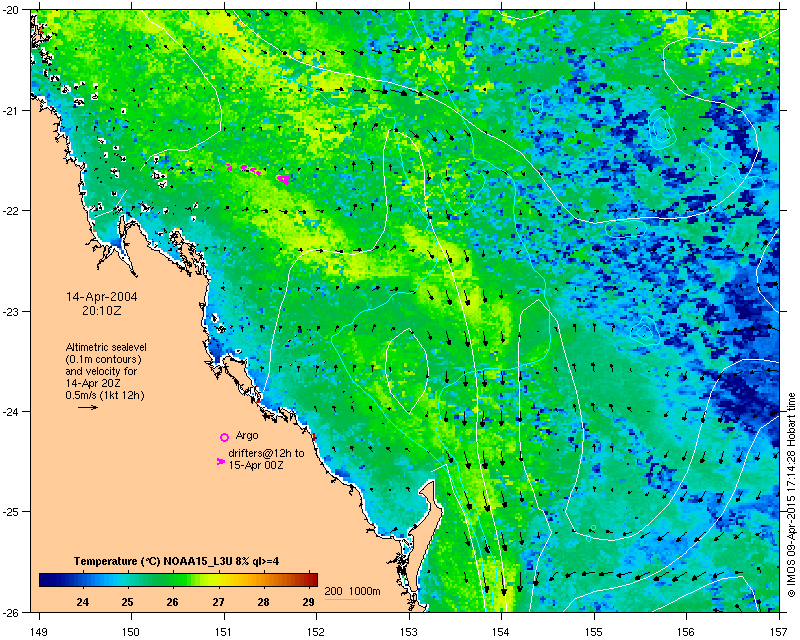
Task: Click the magenta drifter track near 151.6E
Action: click(x=284, y=179)
